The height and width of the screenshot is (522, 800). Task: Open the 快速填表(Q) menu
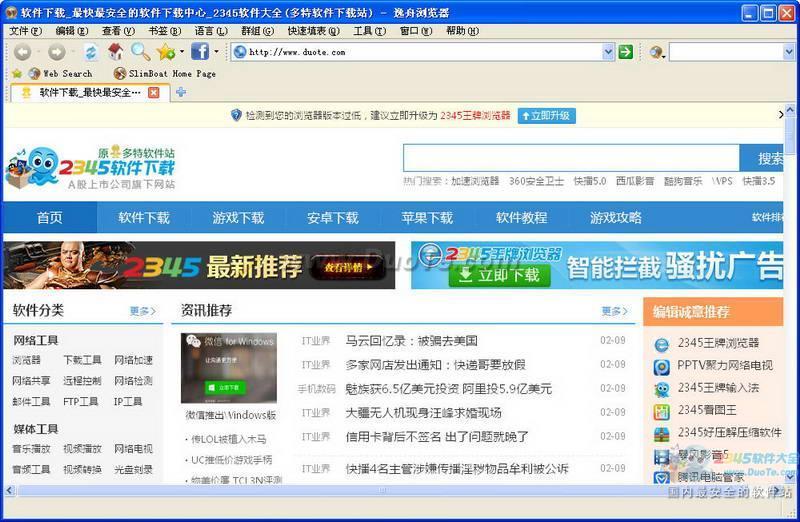(314, 31)
